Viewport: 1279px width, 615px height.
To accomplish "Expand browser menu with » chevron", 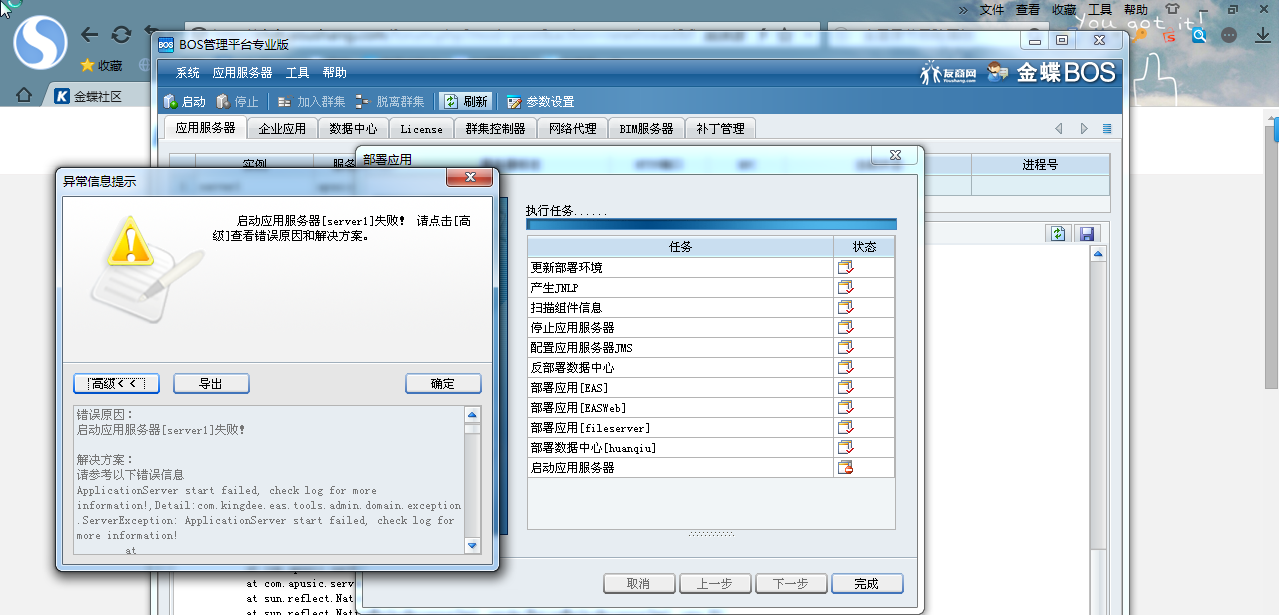I will [964, 10].
